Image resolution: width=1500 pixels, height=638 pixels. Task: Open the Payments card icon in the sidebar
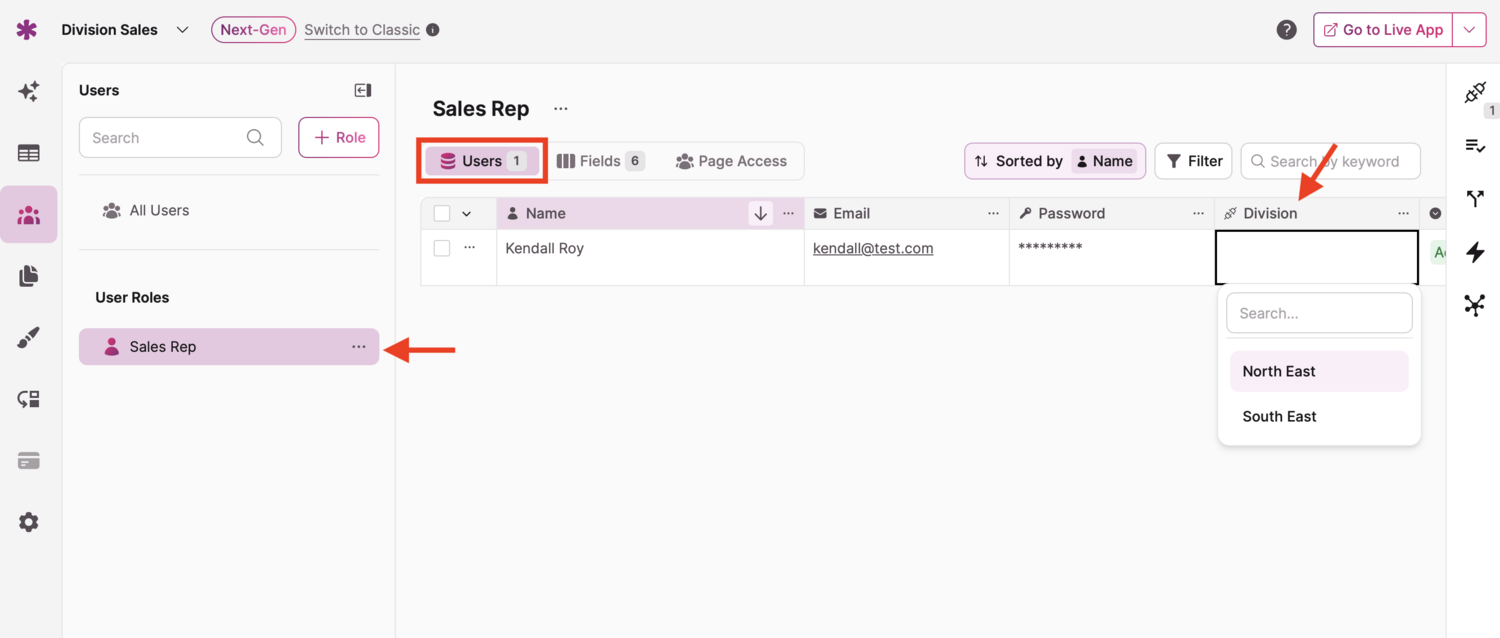coord(29,461)
